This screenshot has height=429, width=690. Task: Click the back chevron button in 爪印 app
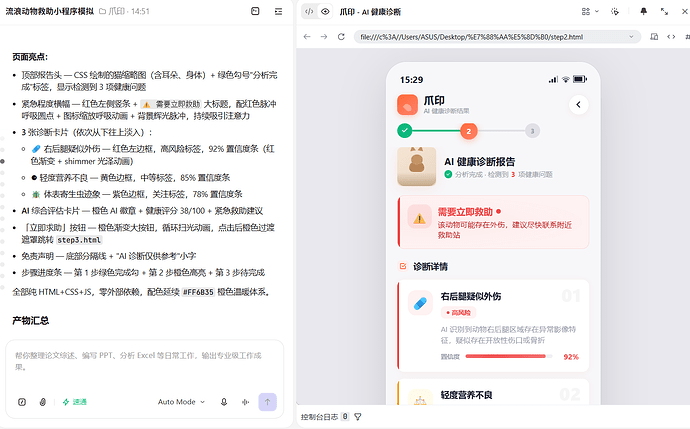(x=579, y=105)
